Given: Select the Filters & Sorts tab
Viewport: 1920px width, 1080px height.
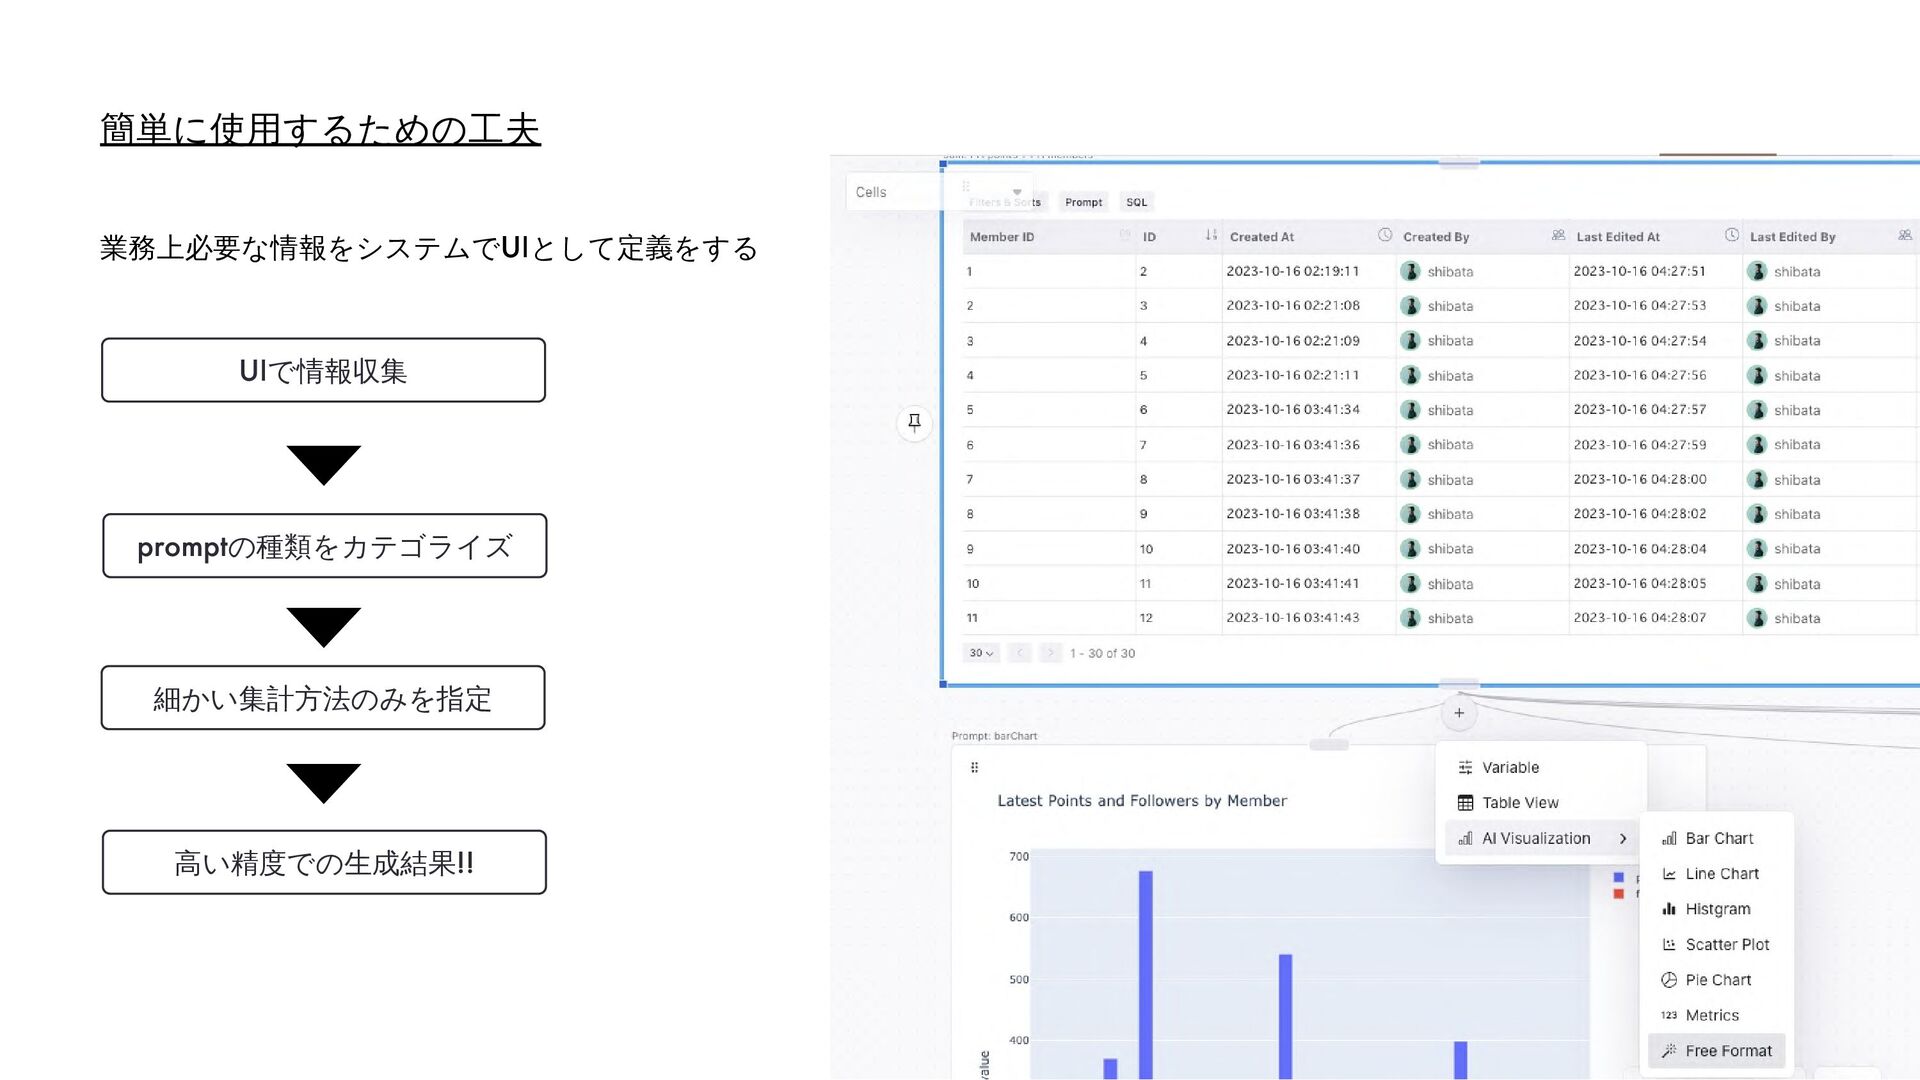Looking at the screenshot, I should [1005, 202].
